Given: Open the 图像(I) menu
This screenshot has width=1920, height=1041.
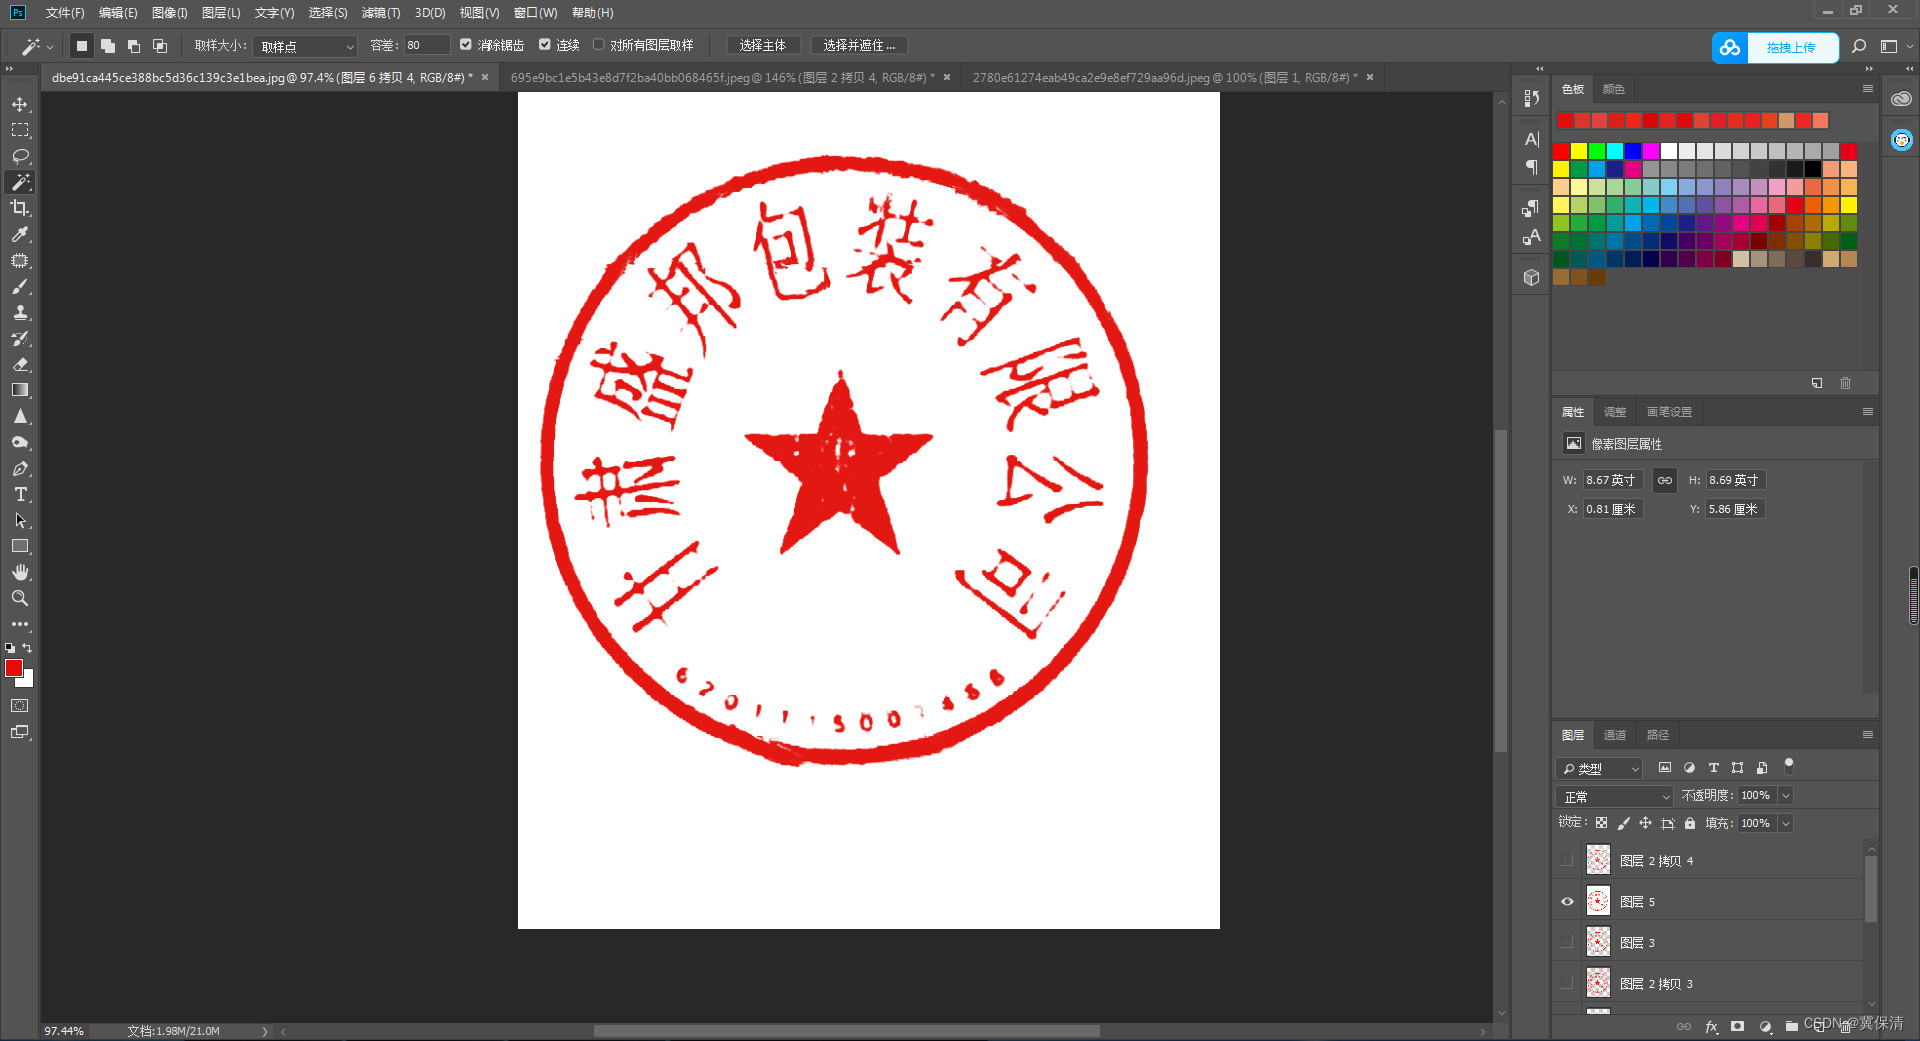Looking at the screenshot, I should 169,13.
